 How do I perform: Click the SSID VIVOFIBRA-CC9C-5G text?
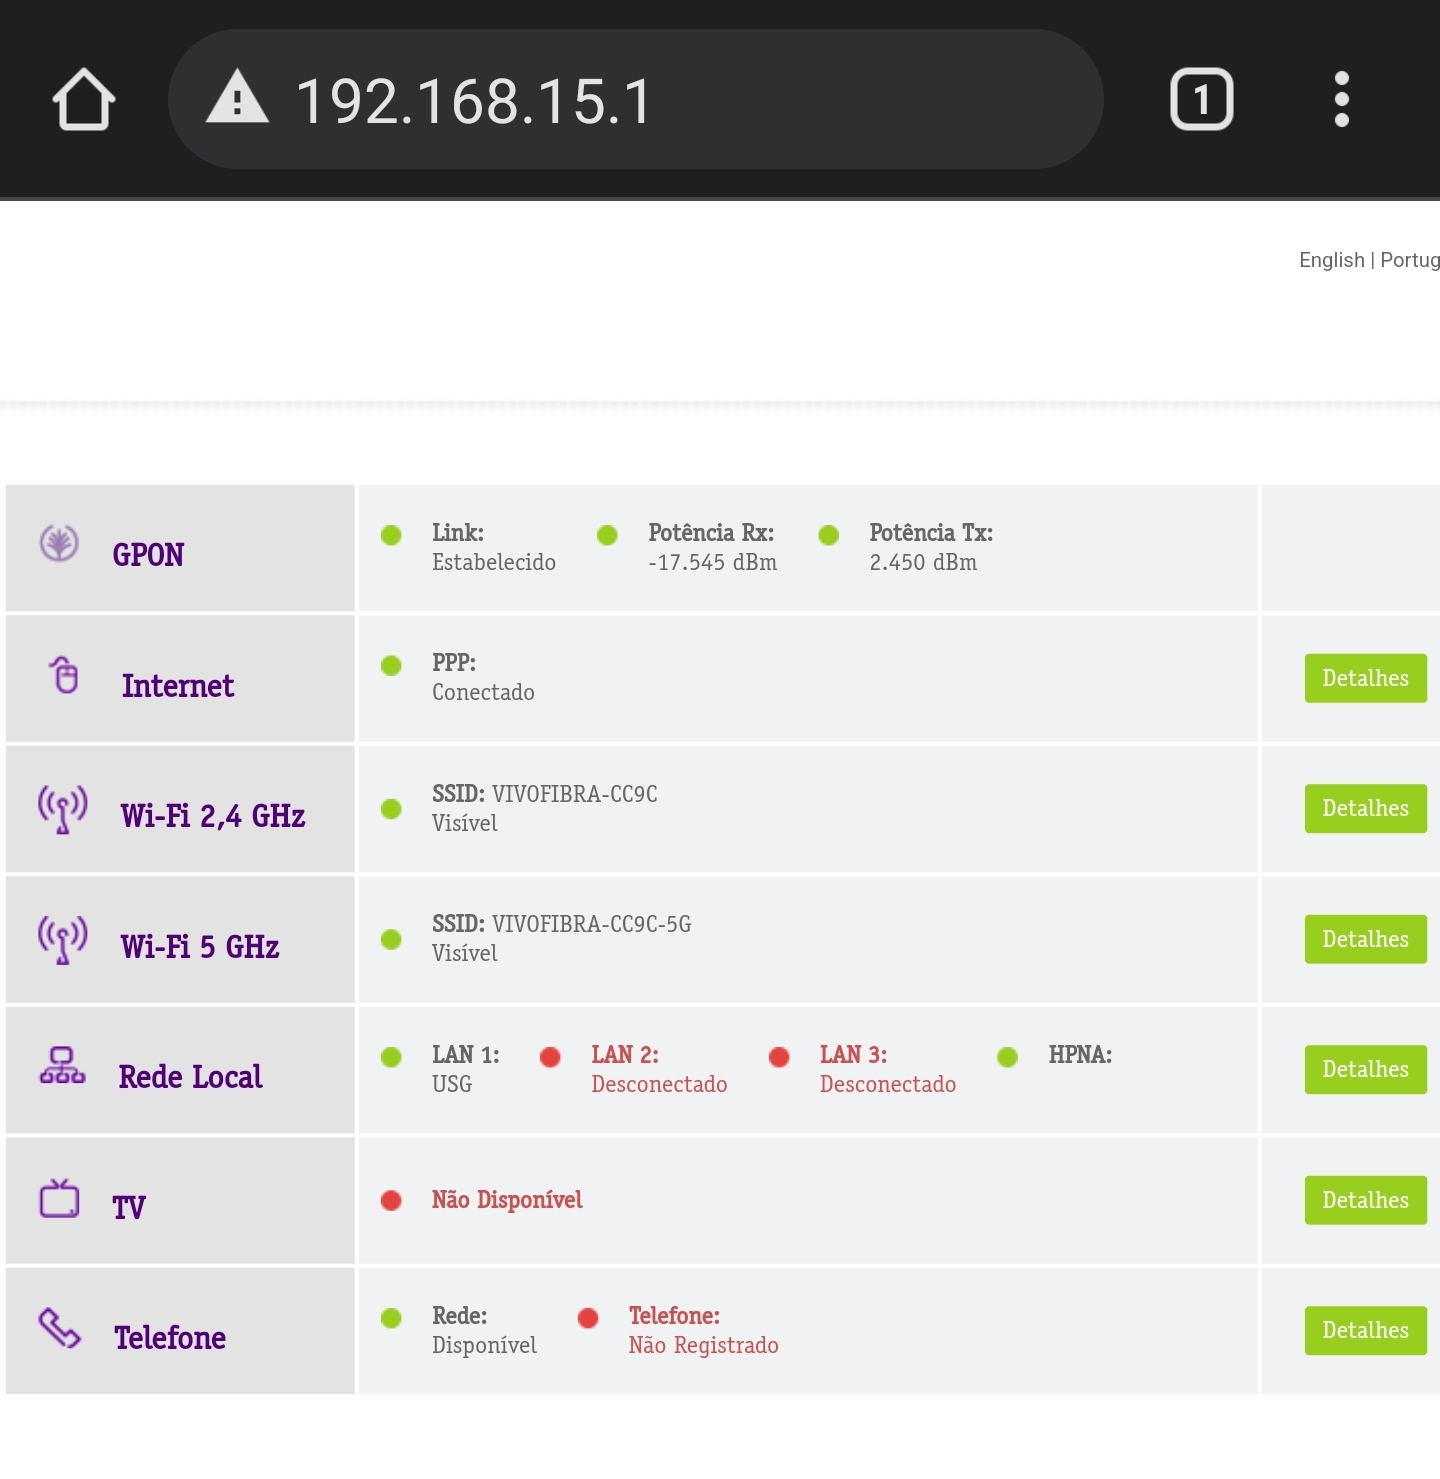(x=562, y=924)
